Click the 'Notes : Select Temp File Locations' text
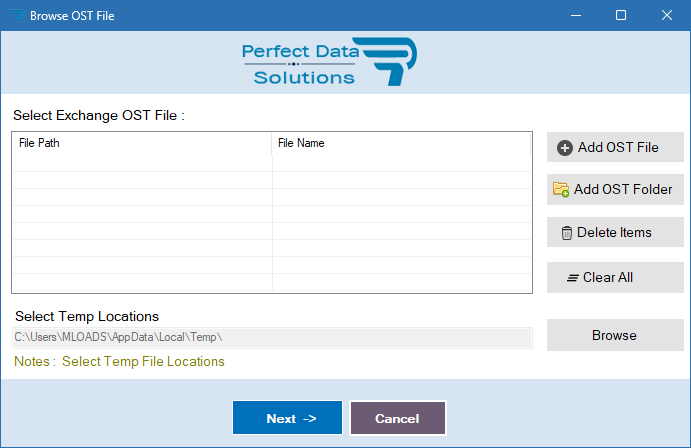691x448 pixels. coord(119,362)
